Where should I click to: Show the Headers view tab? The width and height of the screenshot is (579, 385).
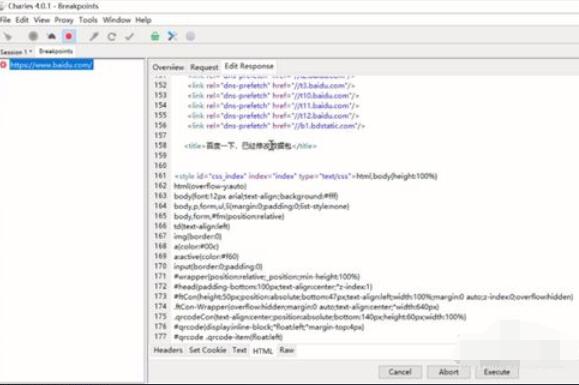tap(168, 350)
